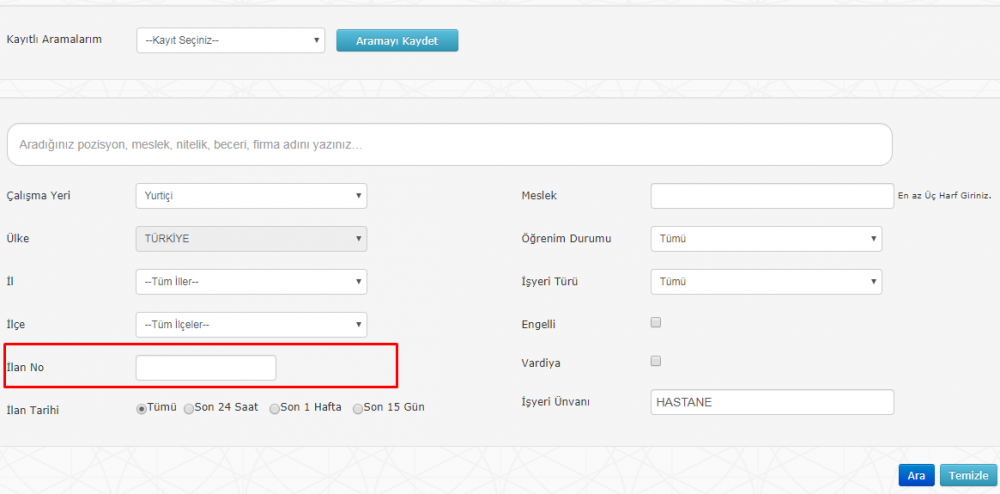This screenshot has width=1000, height=494.
Task: Click the İlan No input field
Action: [x=206, y=368]
